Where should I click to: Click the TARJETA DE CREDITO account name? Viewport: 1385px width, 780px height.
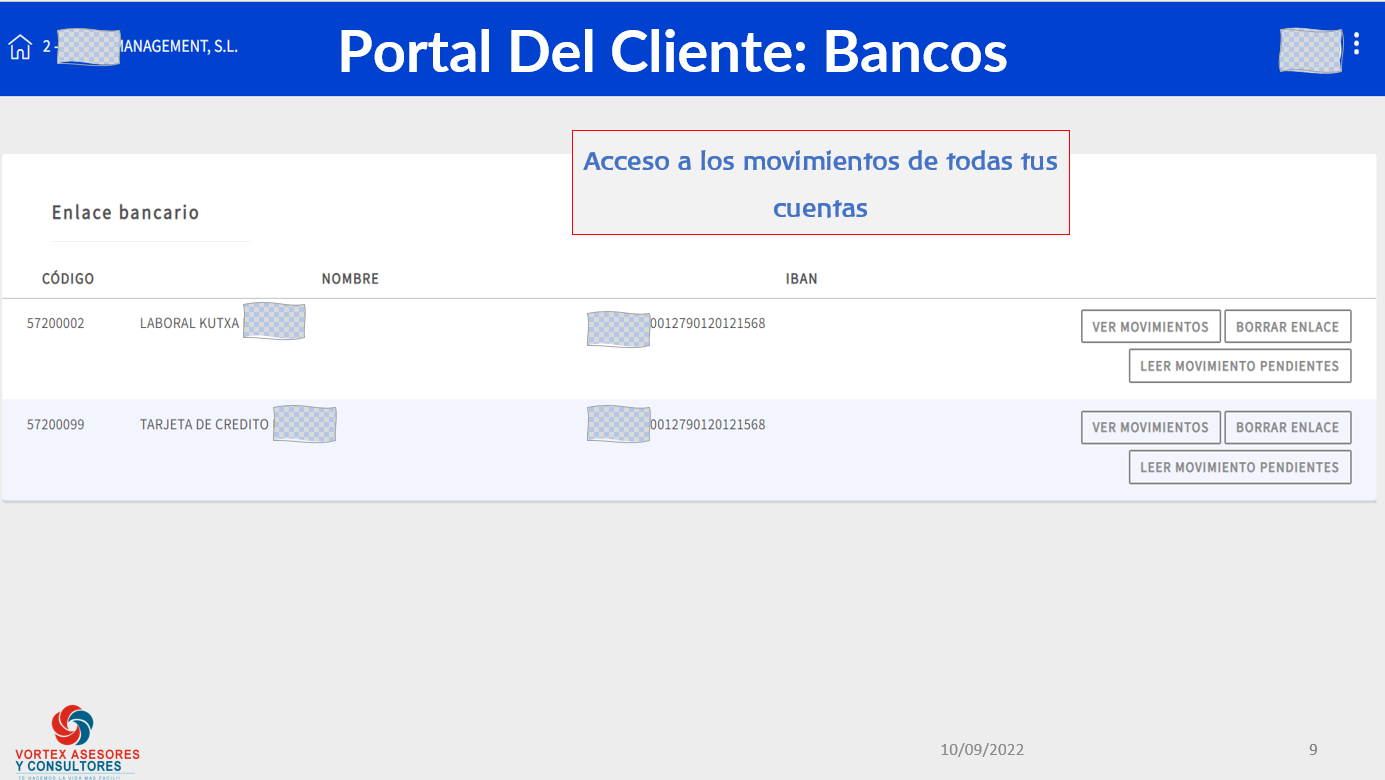pos(204,425)
